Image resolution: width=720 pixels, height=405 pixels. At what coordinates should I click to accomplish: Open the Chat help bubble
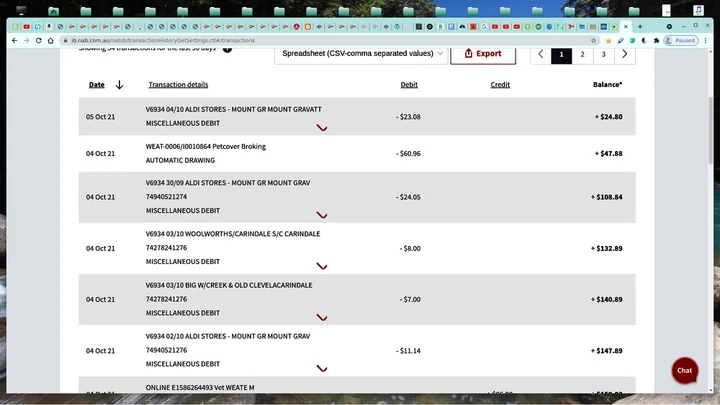684,370
